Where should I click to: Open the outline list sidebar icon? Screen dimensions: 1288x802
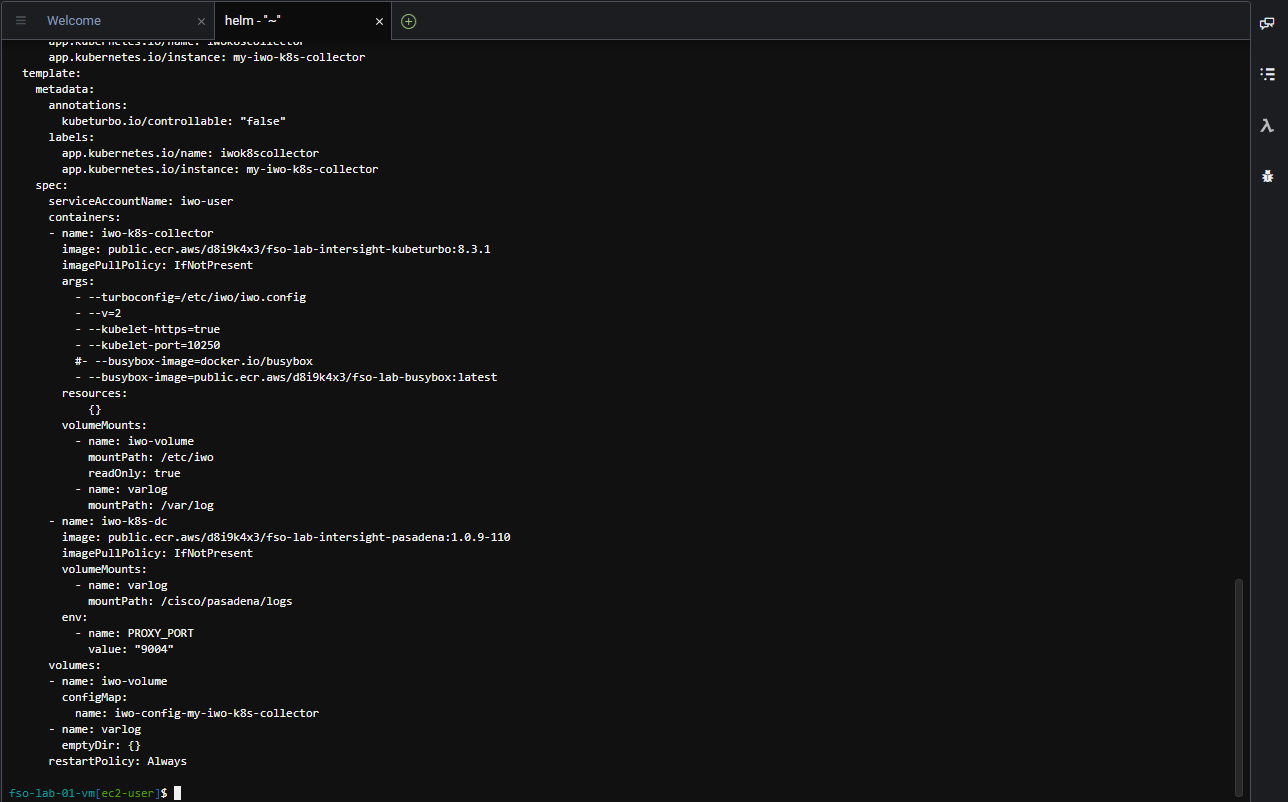(x=1267, y=73)
